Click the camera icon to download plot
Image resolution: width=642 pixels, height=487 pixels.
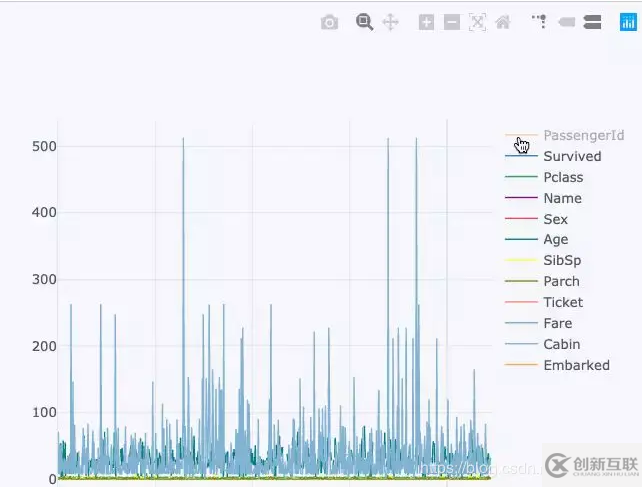coord(329,22)
